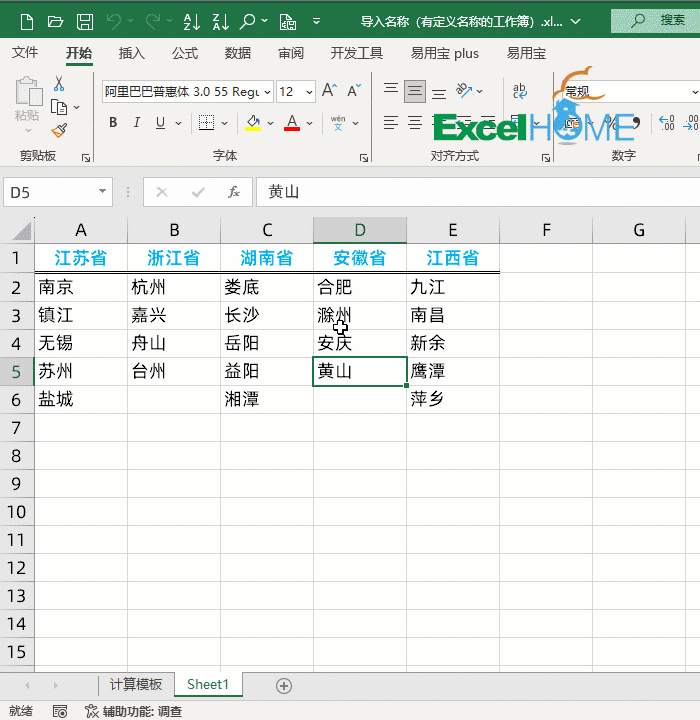This screenshot has width=700, height=720.
Task: Click the print preview icon in quick access
Action: point(288,22)
